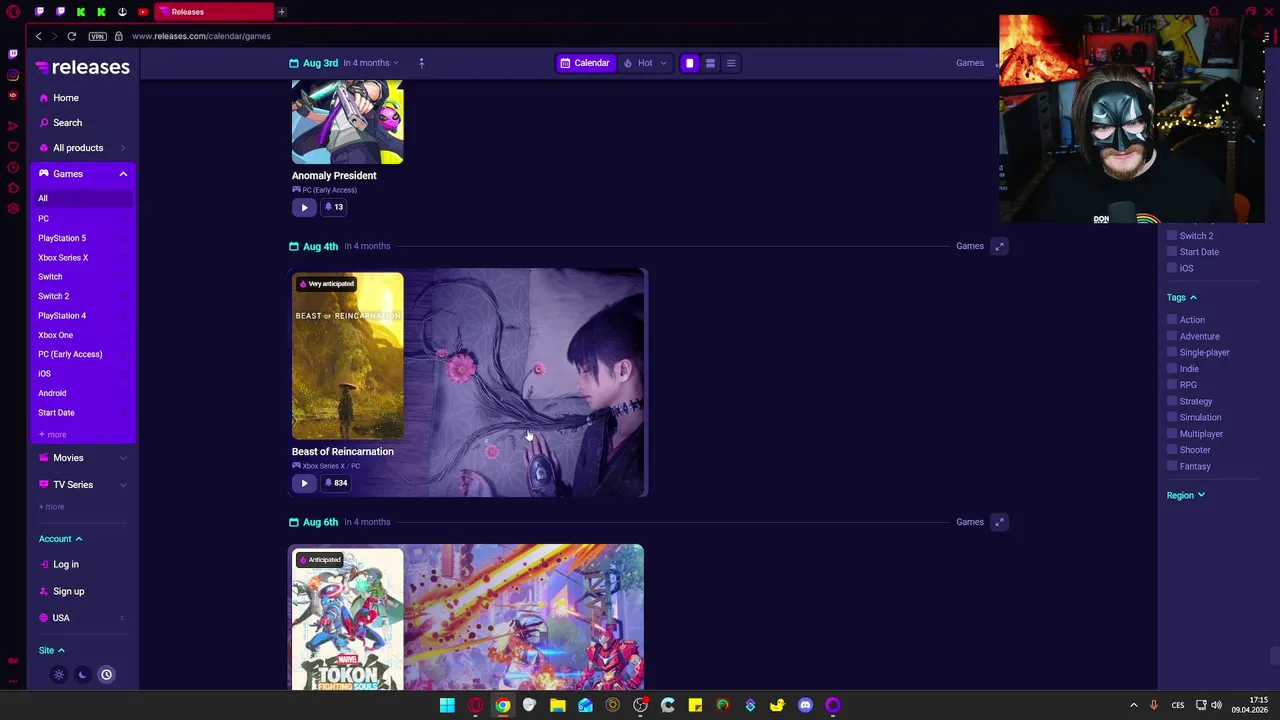
Task: Click the VPN badge in address bar
Action: coord(97,36)
